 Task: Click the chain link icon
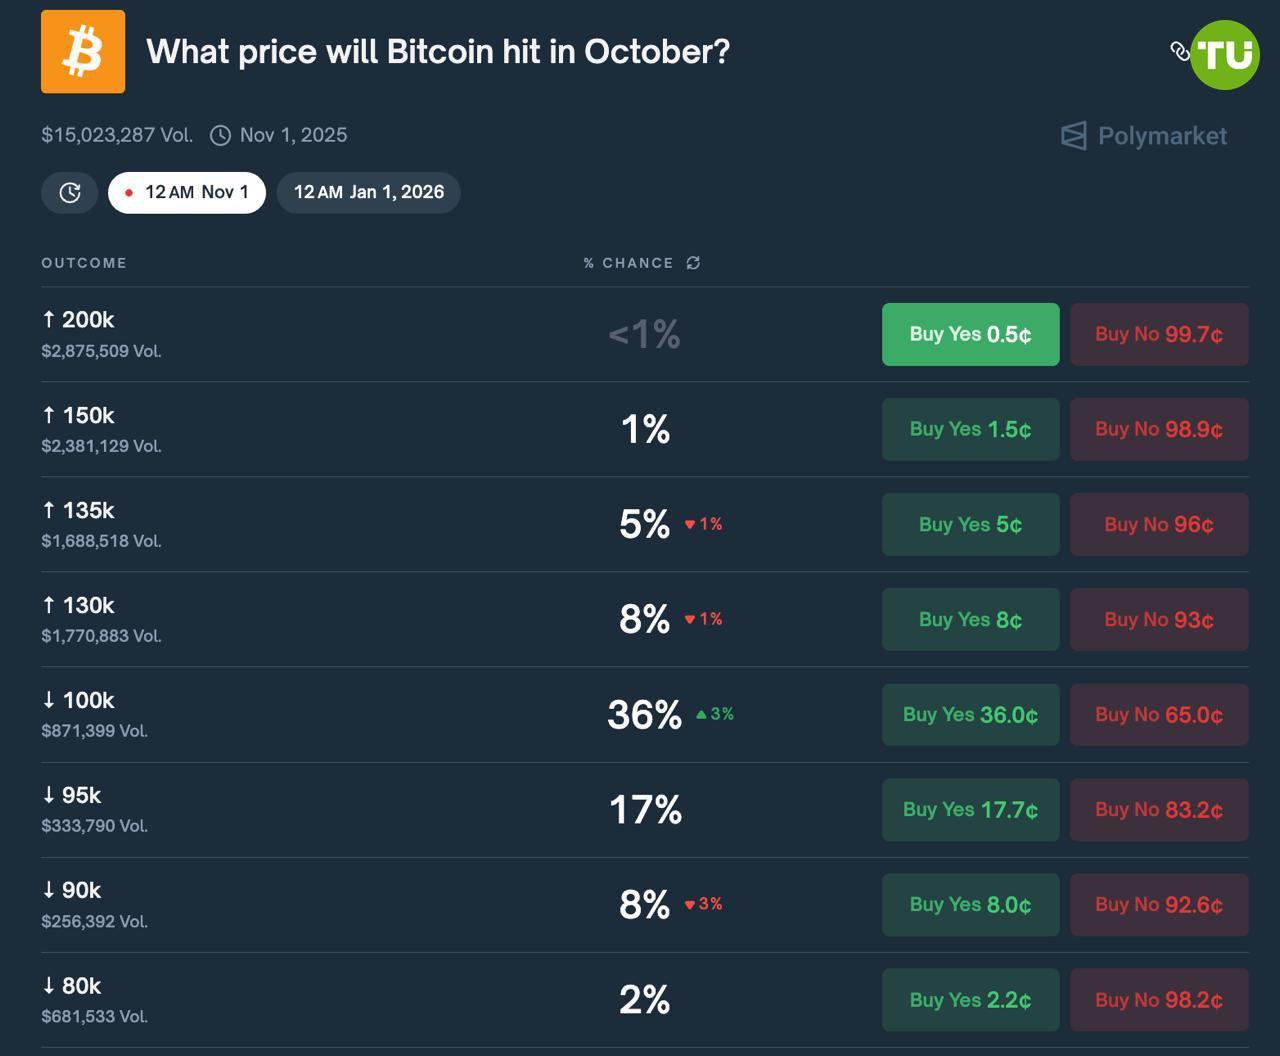point(1180,51)
